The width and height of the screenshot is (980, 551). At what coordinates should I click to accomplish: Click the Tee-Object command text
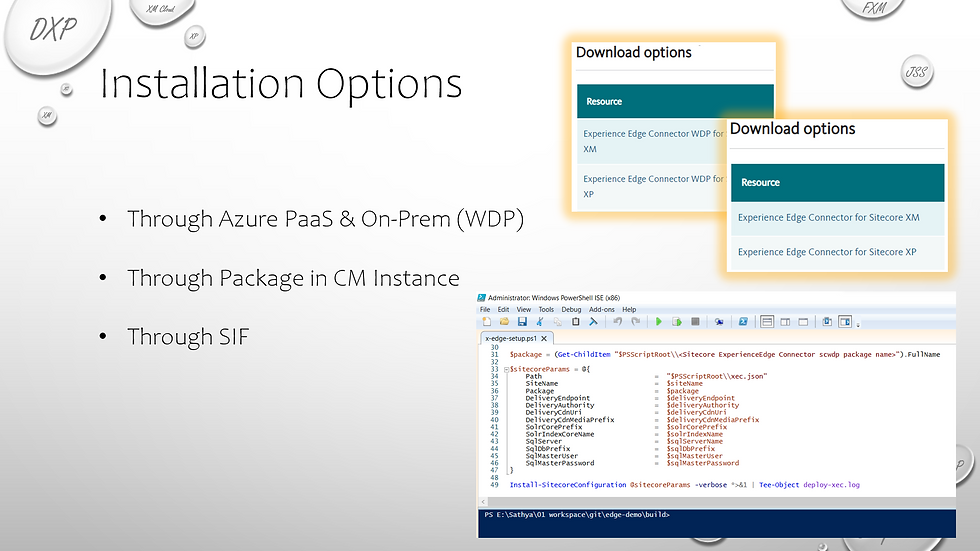(x=779, y=485)
